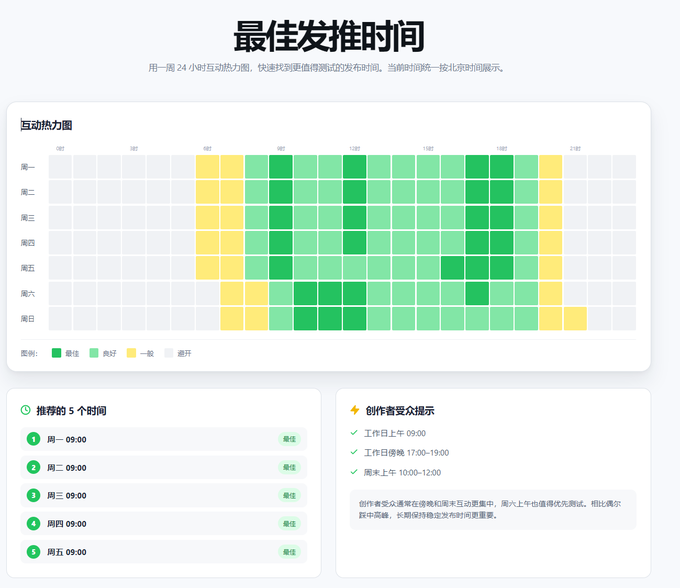The height and width of the screenshot is (588, 680).
Task: Click the clock icon beside 推荐的 5 个时间
Action: point(26,410)
